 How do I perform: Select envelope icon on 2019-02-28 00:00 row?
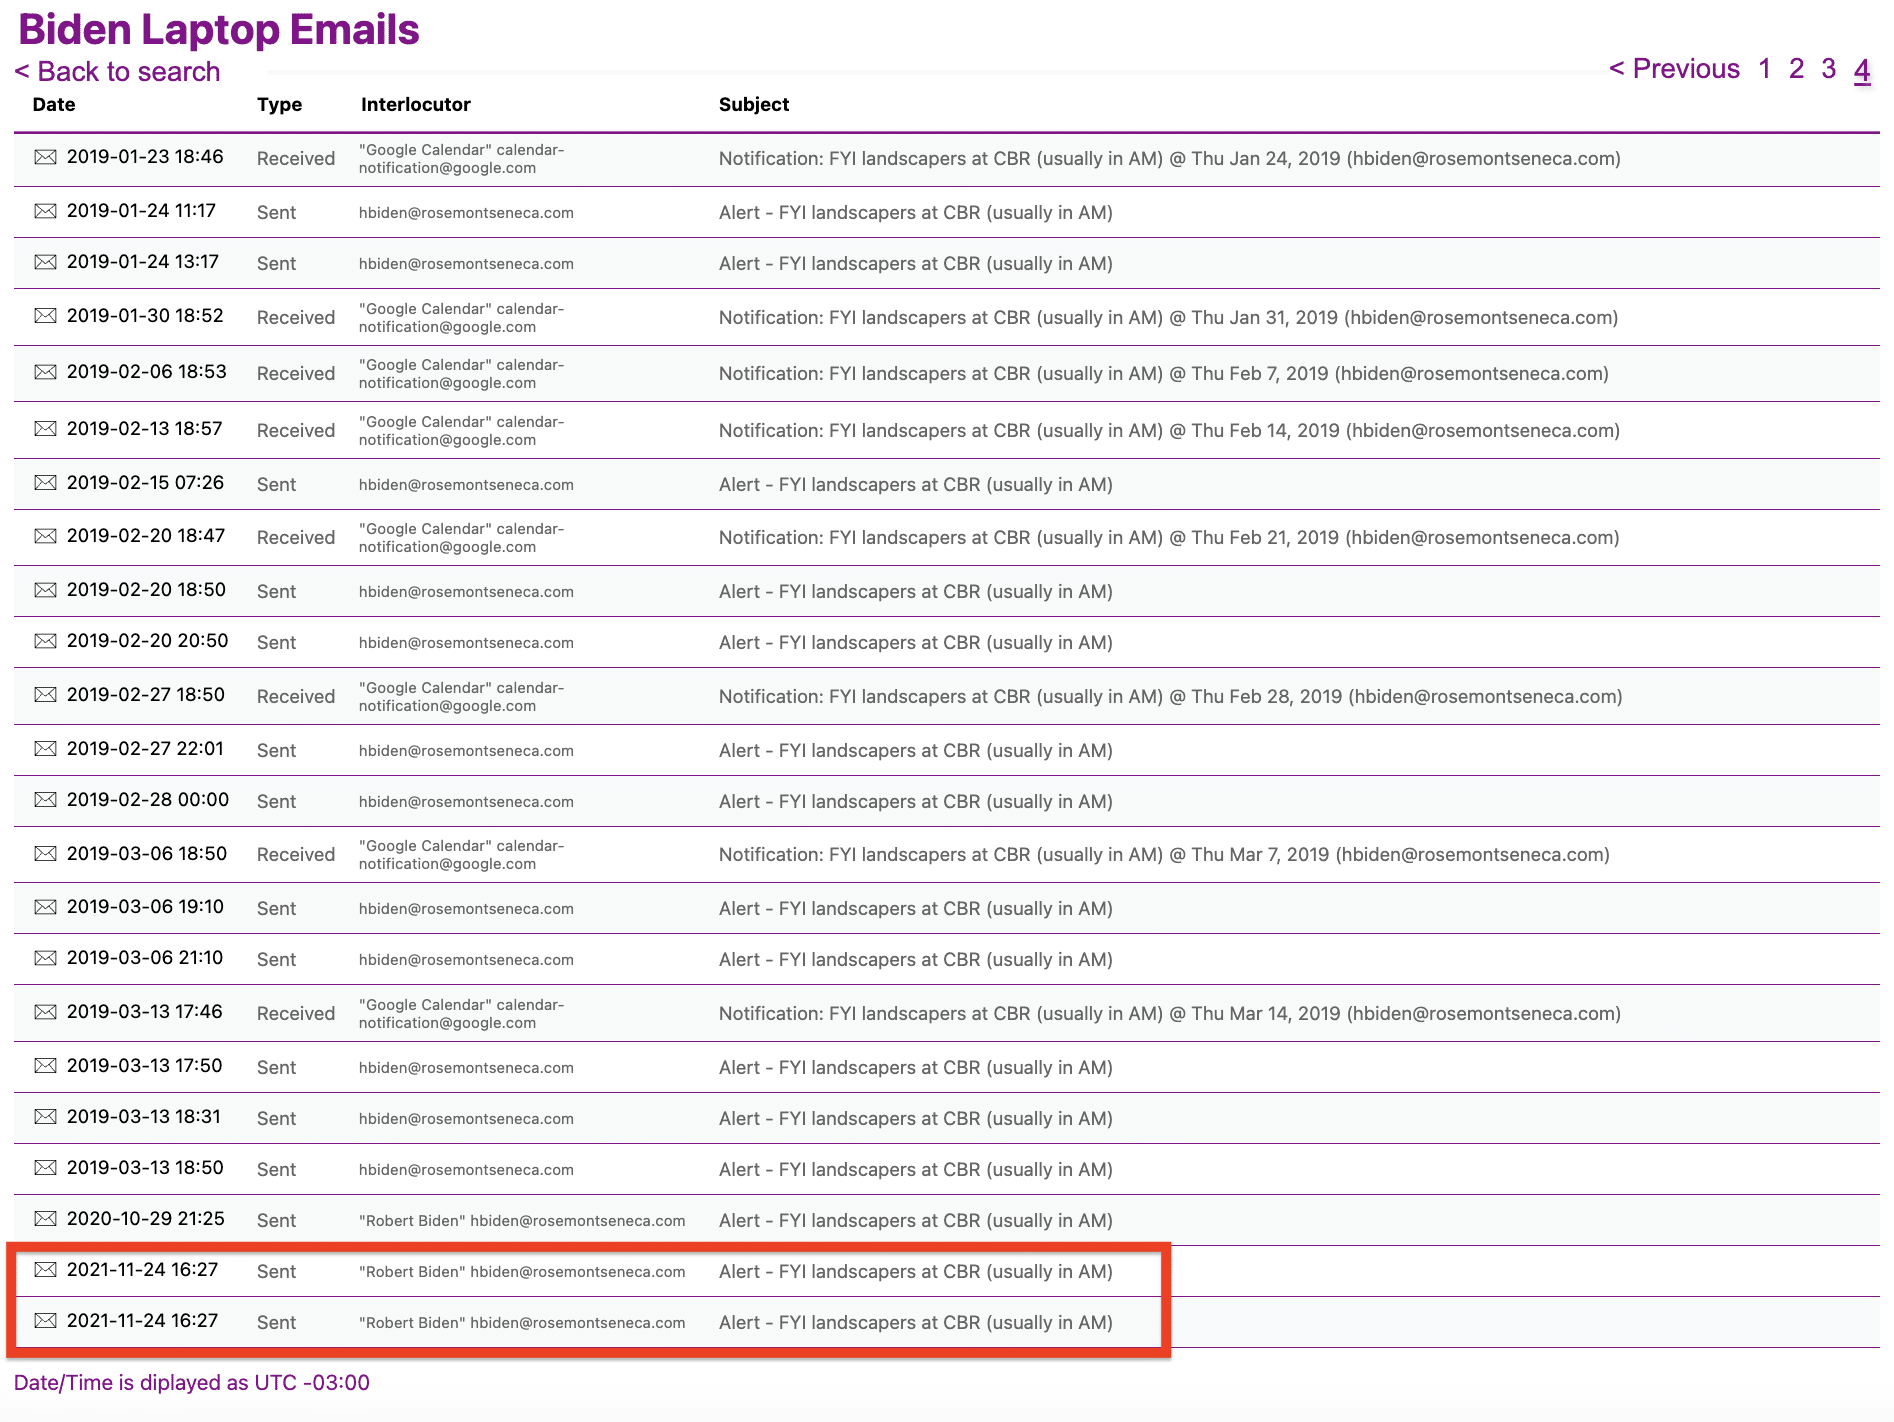click(45, 800)
